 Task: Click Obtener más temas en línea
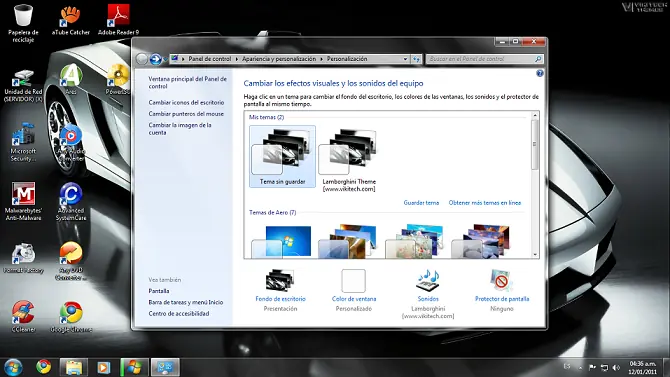[x=485, y=203]
